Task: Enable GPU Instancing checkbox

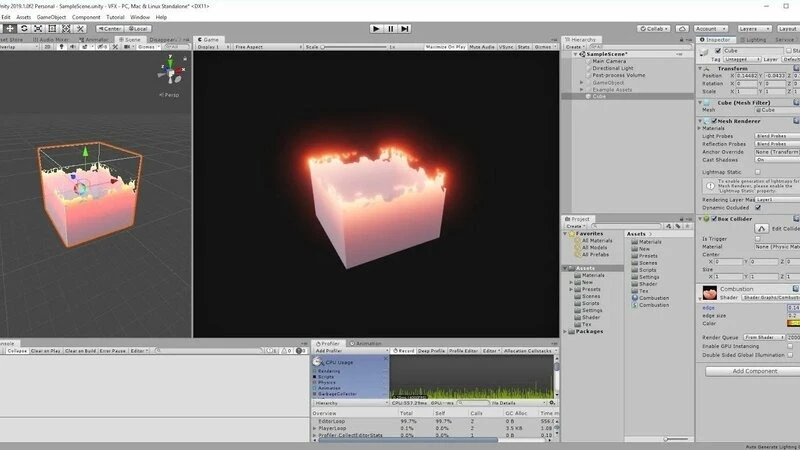Action: 790,345
